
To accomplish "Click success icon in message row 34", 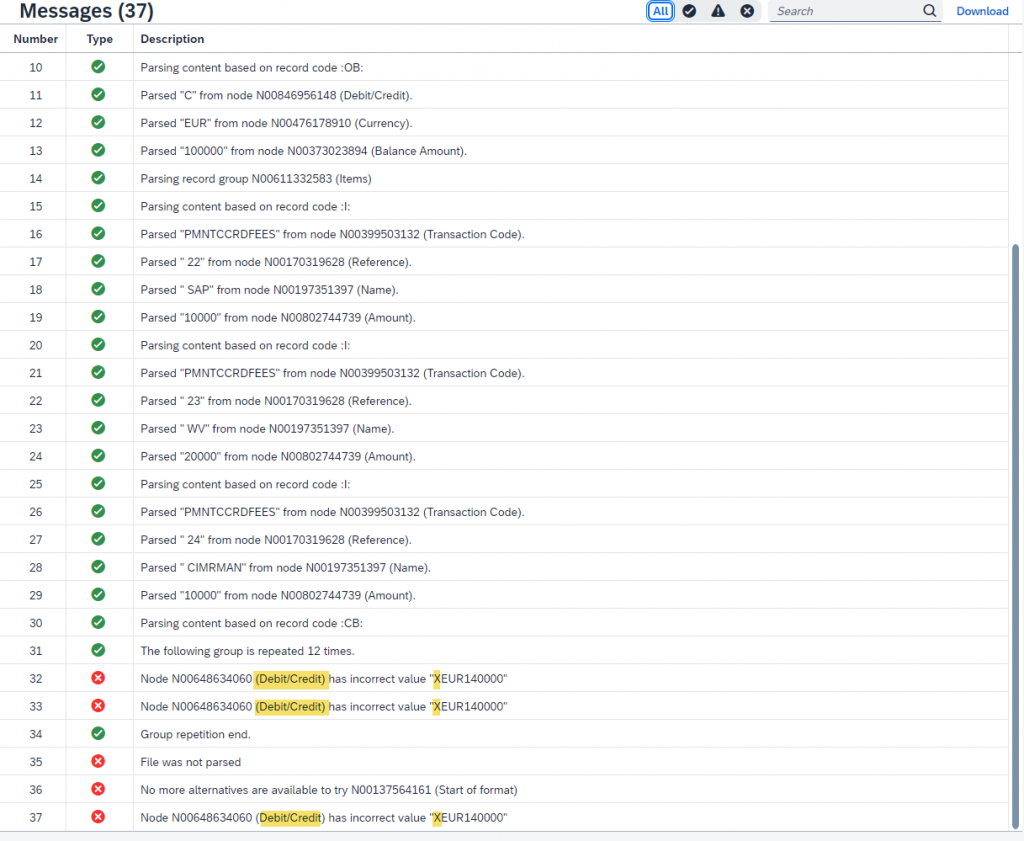I will coord(98,733).
